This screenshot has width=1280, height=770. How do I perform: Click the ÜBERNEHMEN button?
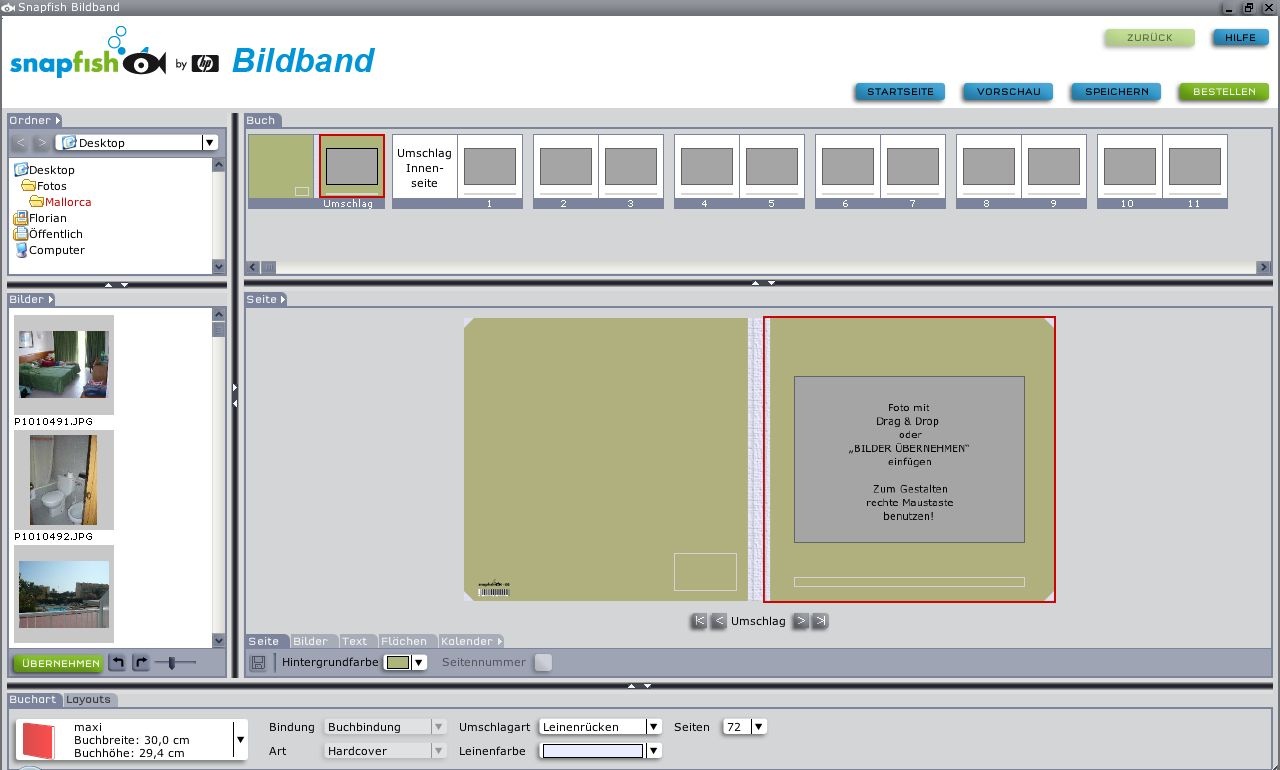point(58,663)
